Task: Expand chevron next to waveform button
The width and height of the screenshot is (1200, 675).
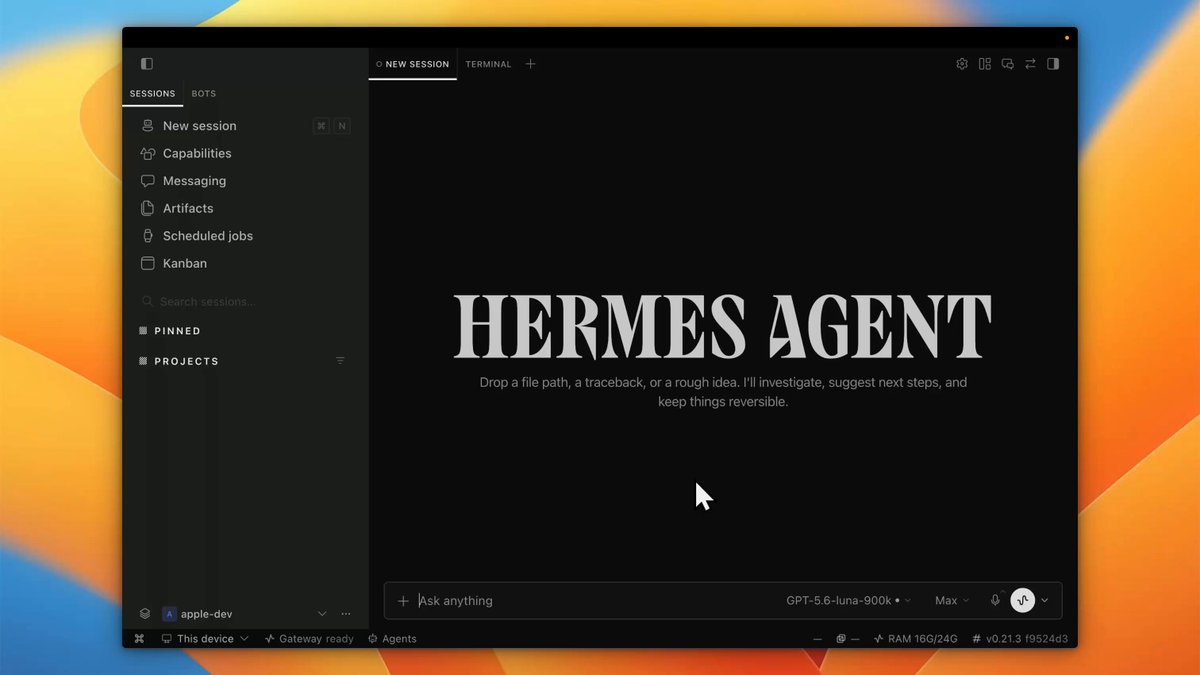Action: (1045, 601)
